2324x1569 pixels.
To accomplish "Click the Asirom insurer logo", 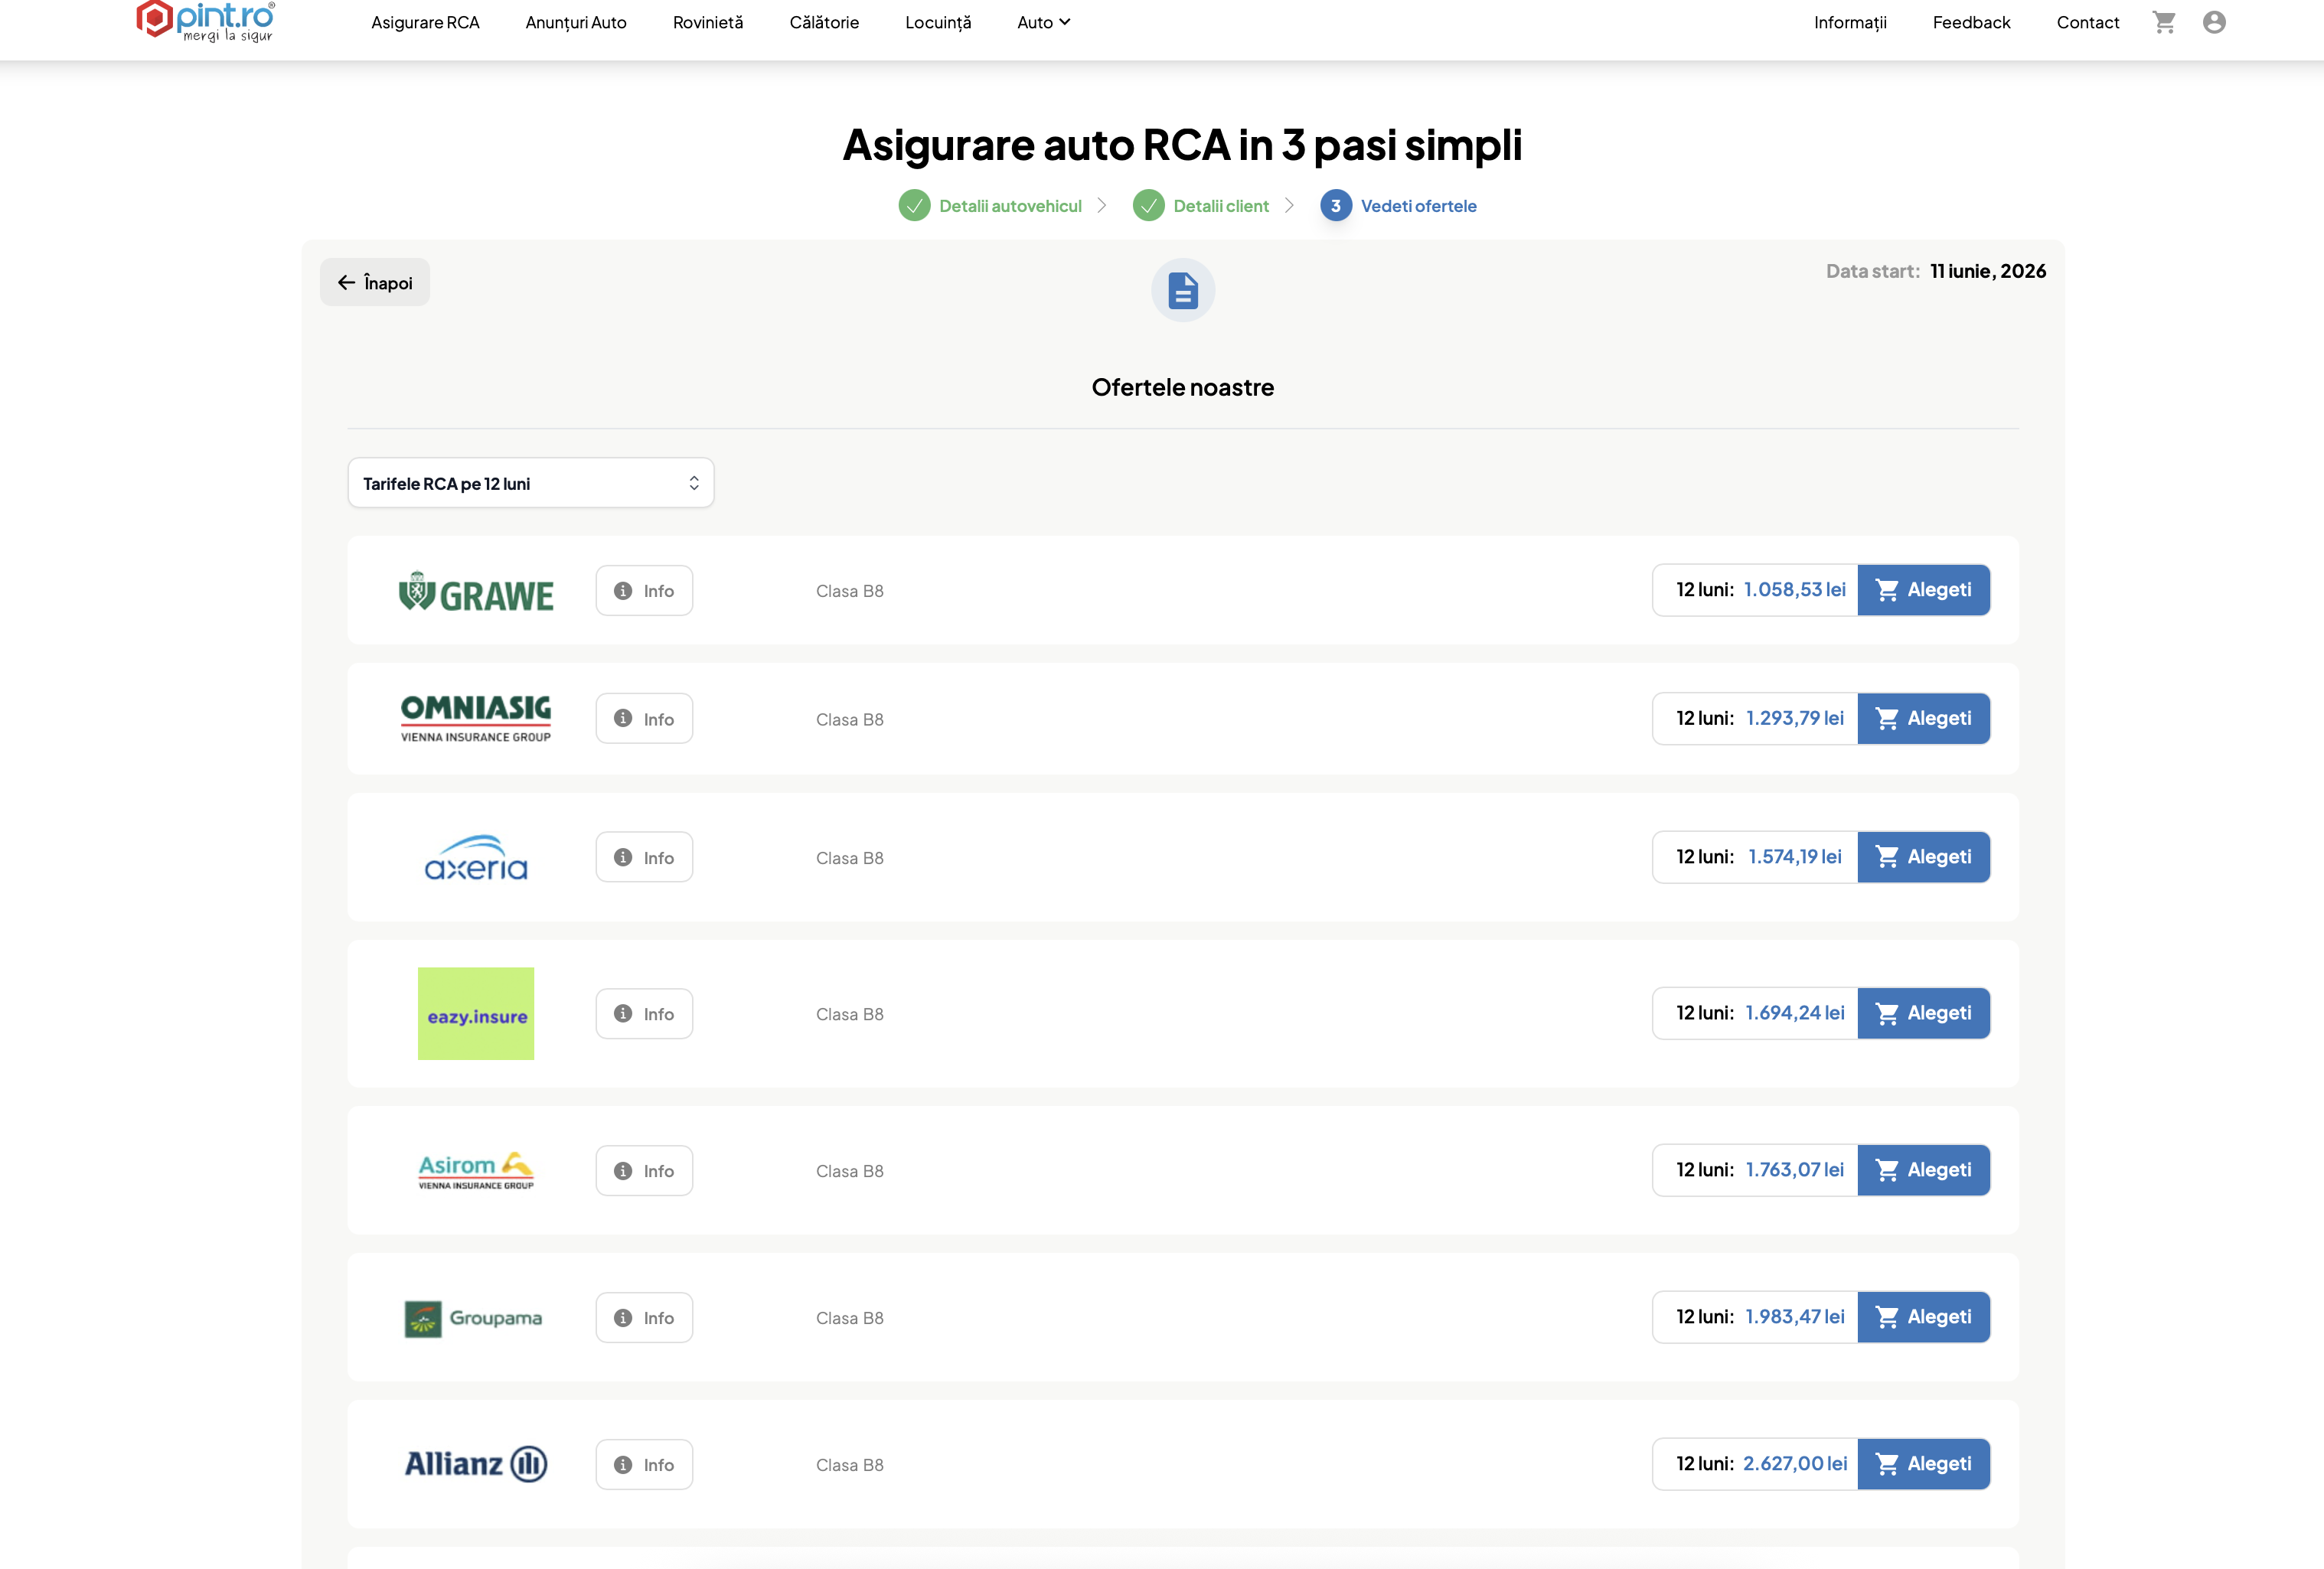I will [476, 1170].
